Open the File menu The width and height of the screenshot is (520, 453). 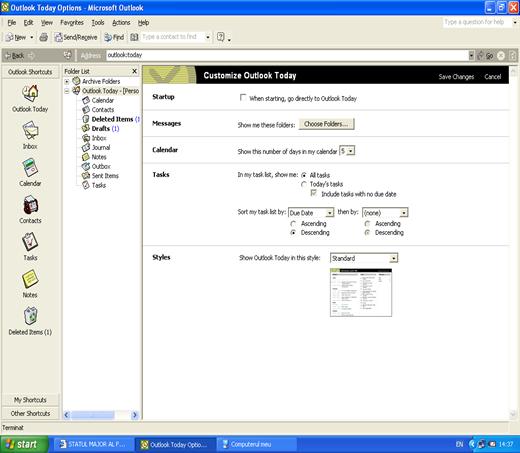point(12,23)
